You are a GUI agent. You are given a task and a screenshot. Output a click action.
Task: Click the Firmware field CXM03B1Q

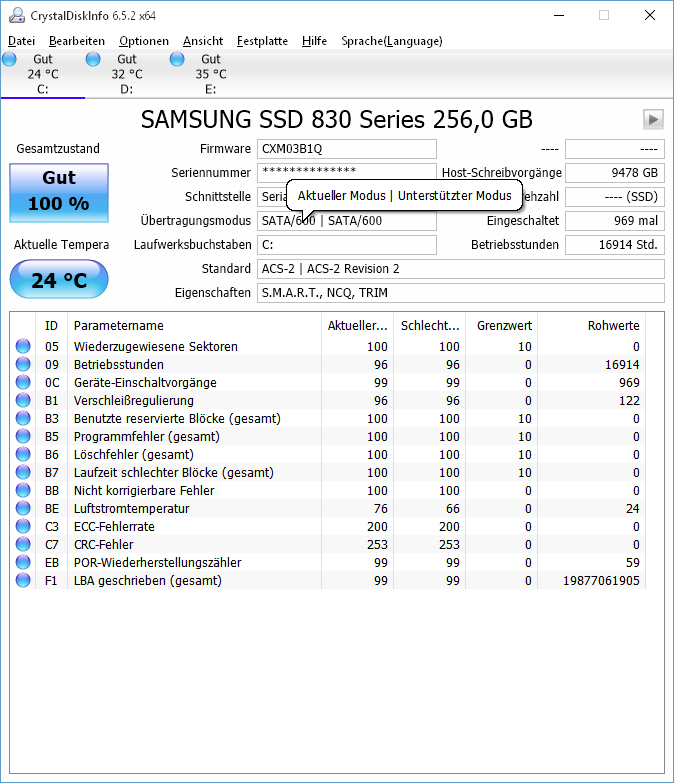[347, 149]
